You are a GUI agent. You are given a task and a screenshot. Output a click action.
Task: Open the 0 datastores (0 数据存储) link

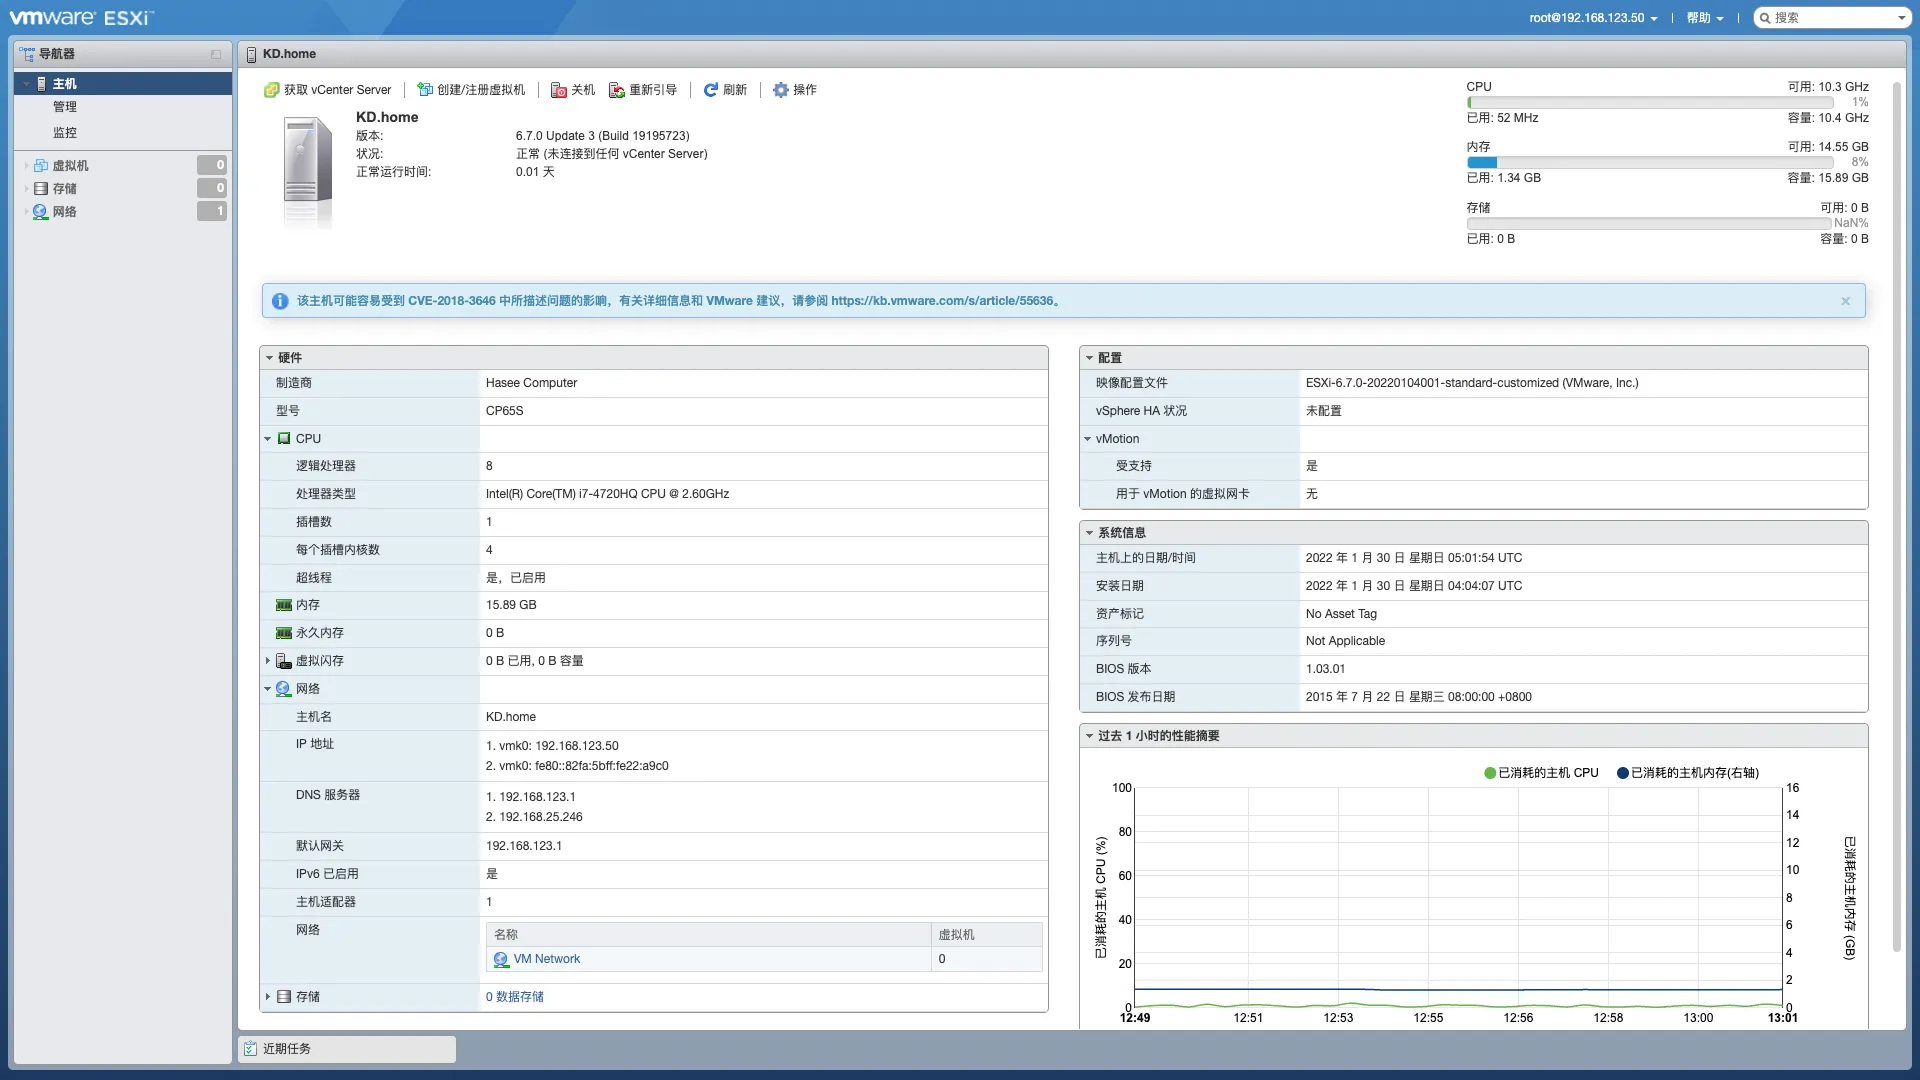click(x=515, y=997)
